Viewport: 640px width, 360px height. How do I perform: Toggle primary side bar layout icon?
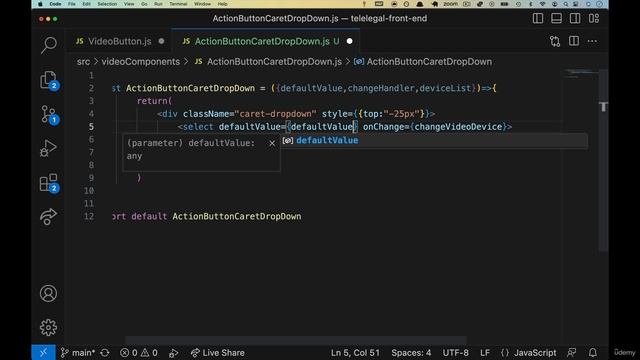538,18
